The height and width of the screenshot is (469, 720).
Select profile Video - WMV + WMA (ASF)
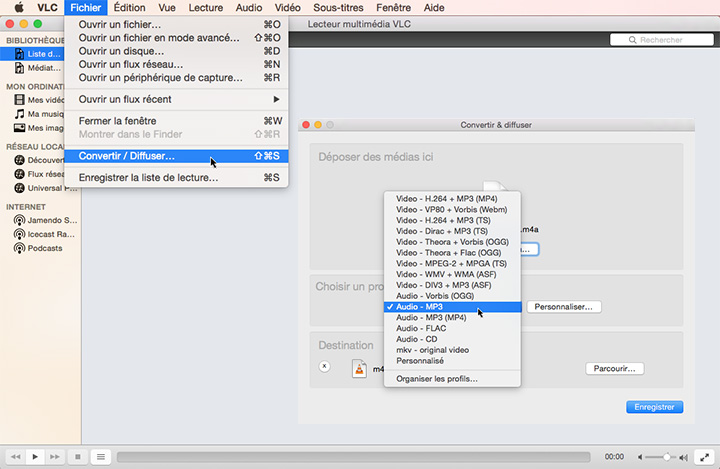click(452, 274)
